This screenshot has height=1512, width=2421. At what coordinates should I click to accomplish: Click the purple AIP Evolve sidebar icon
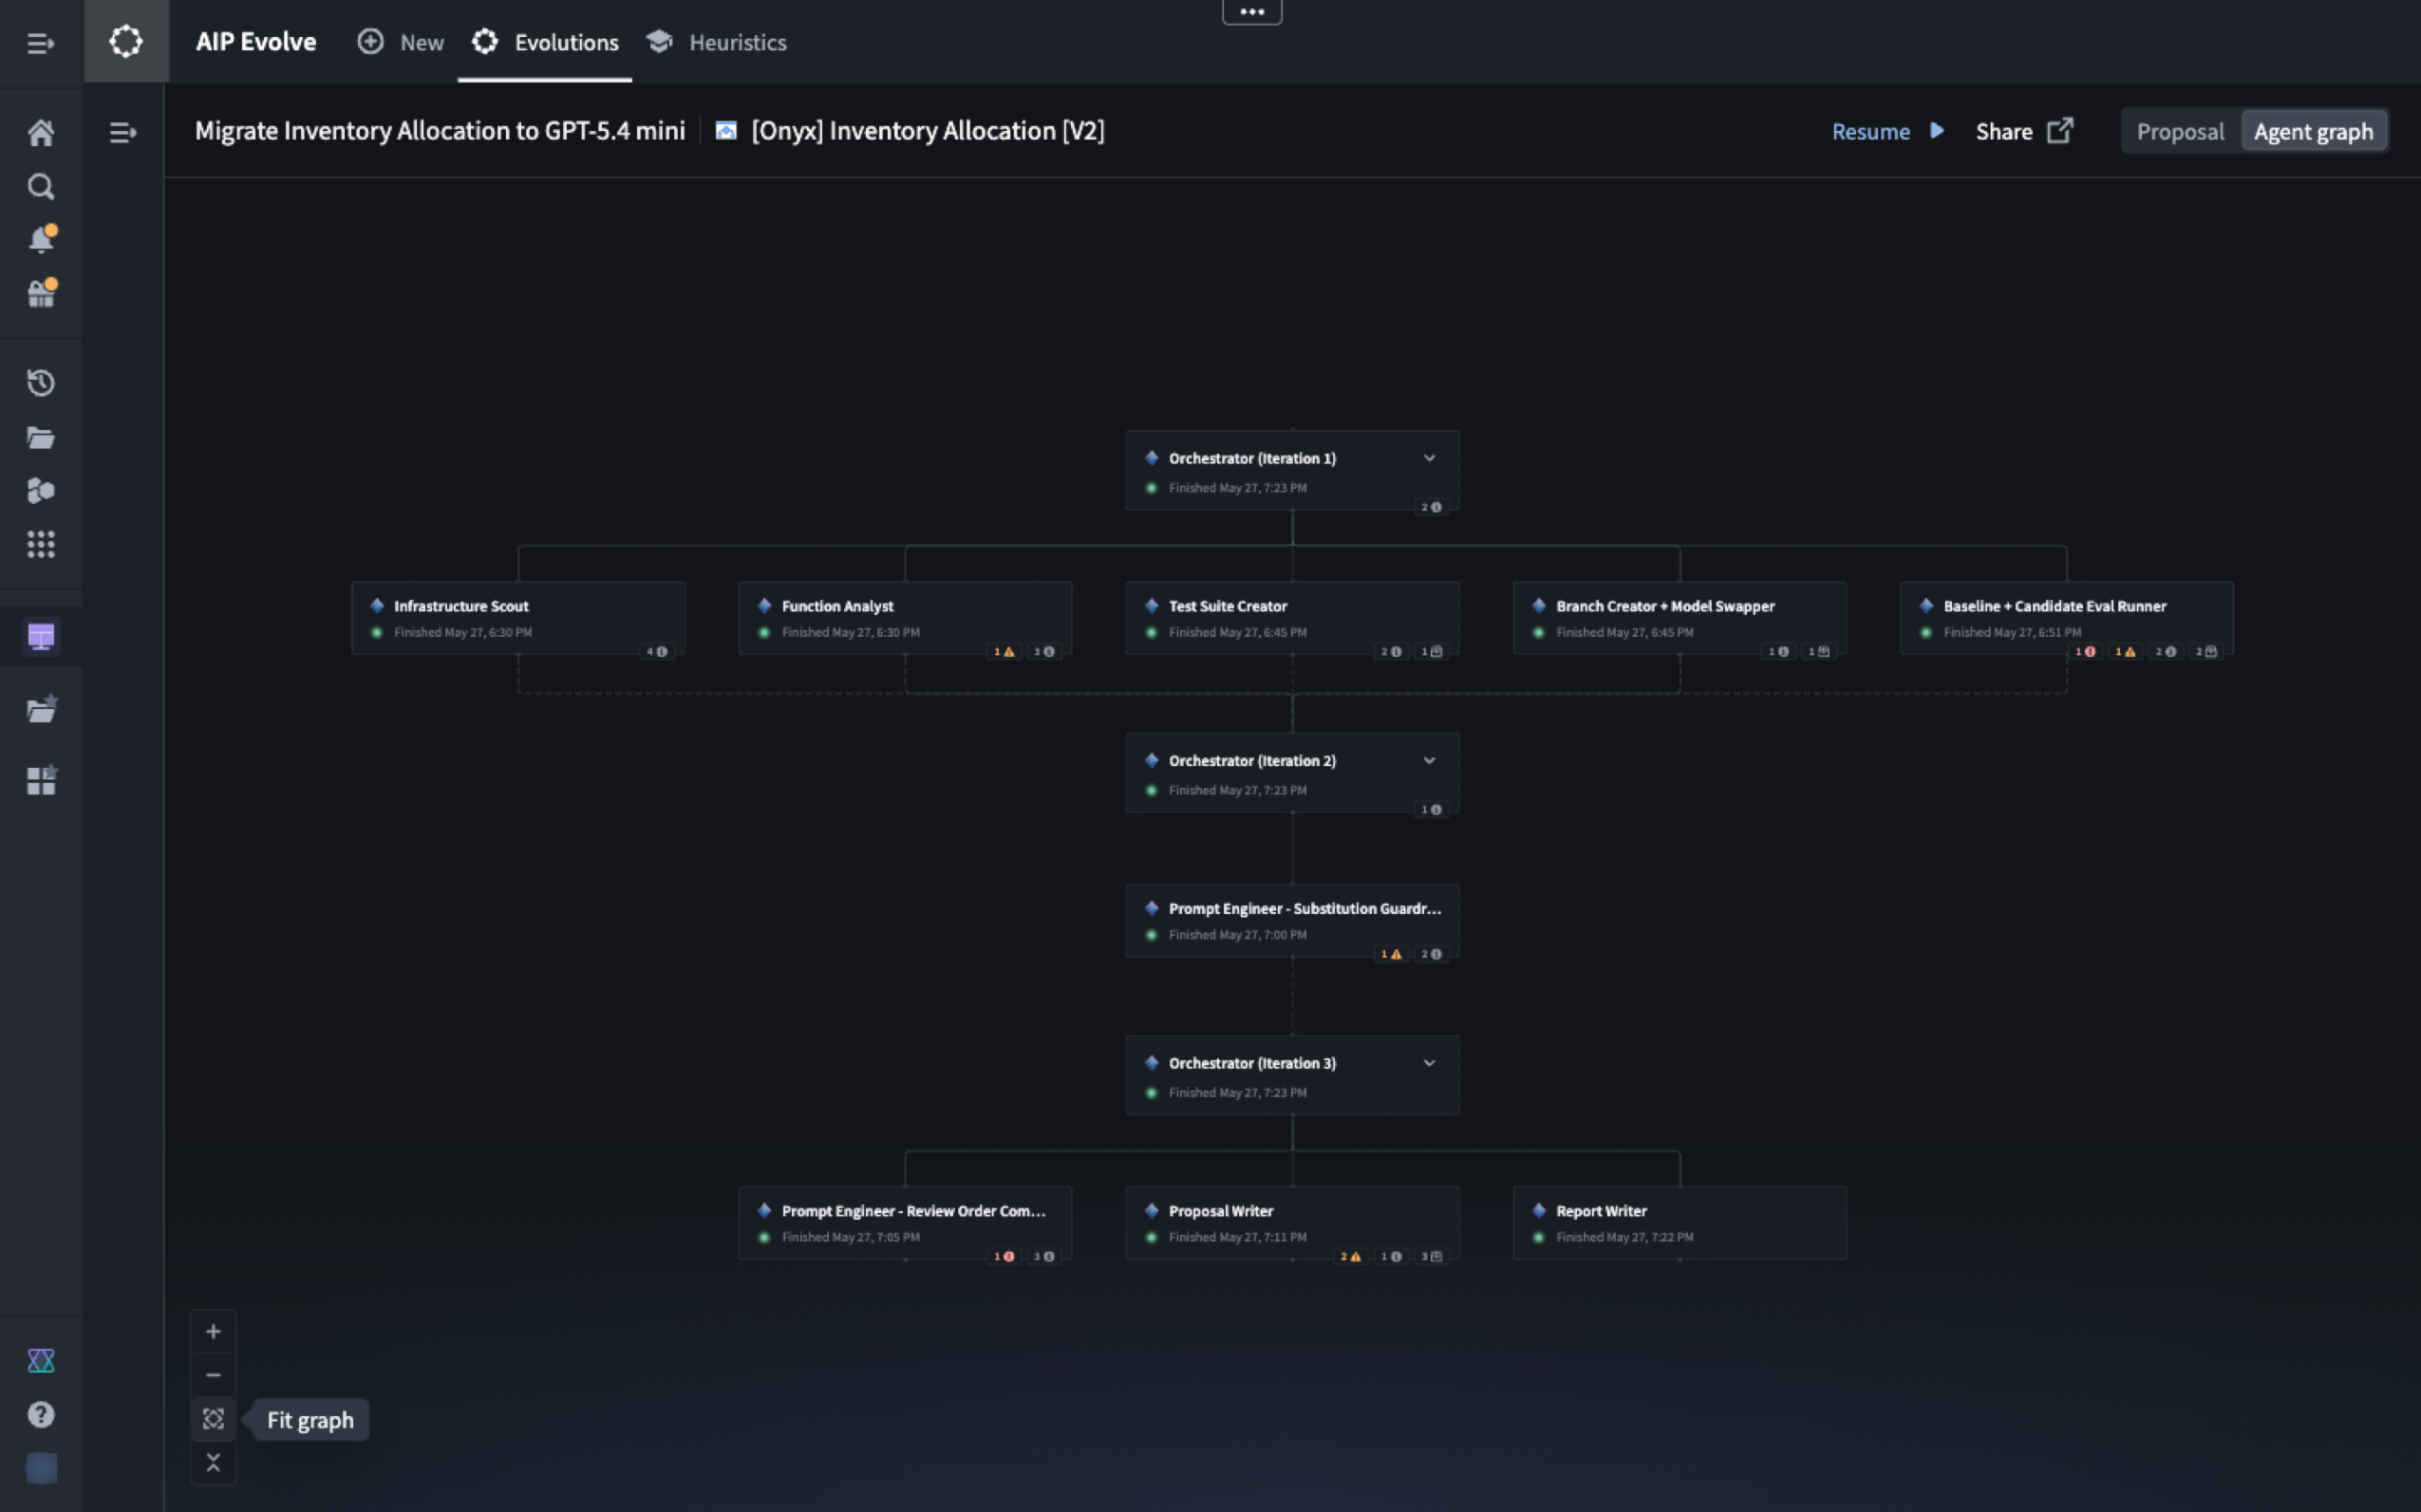[41, 637]
